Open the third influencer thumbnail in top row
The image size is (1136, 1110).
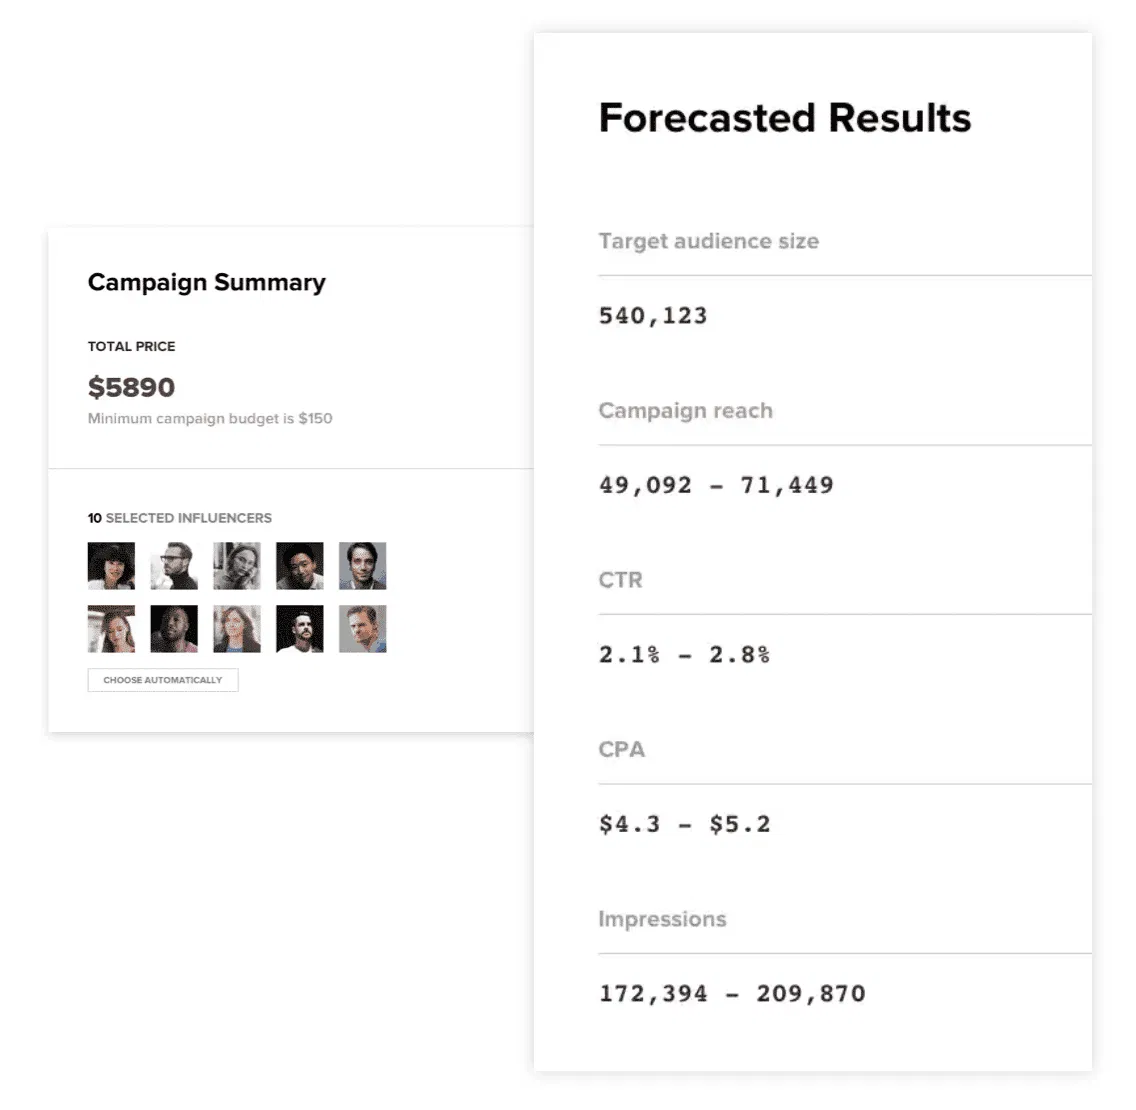237,566
